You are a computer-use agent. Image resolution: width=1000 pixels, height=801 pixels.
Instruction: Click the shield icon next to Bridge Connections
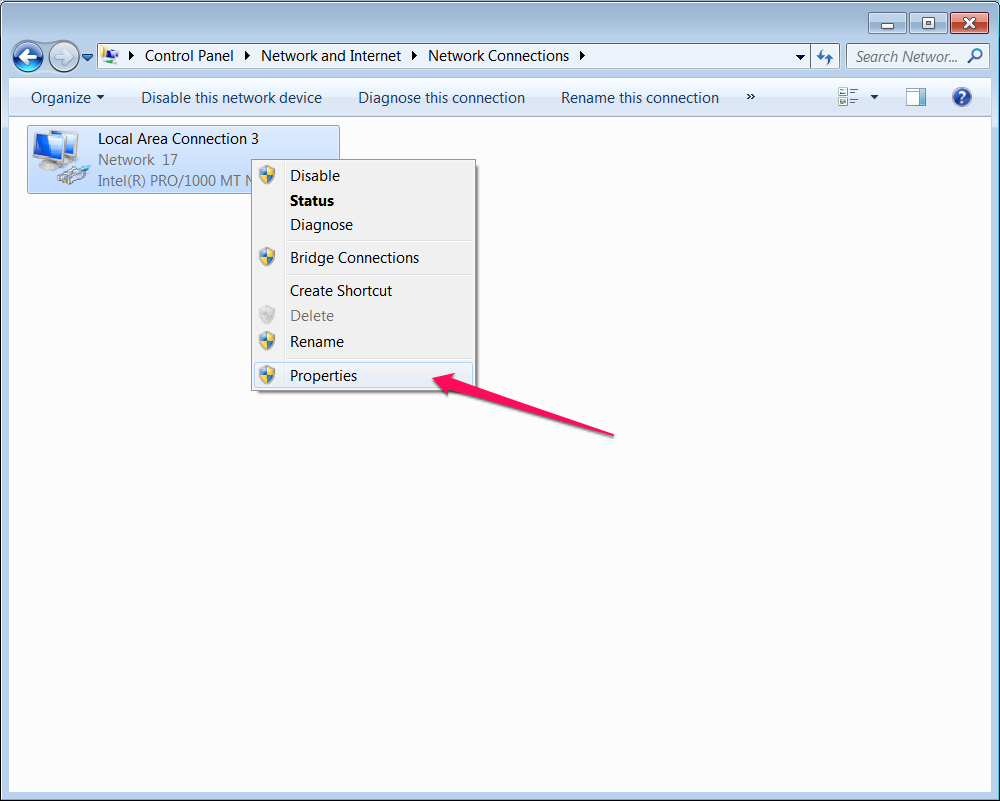pyautogui.click(x=267, y=257)
